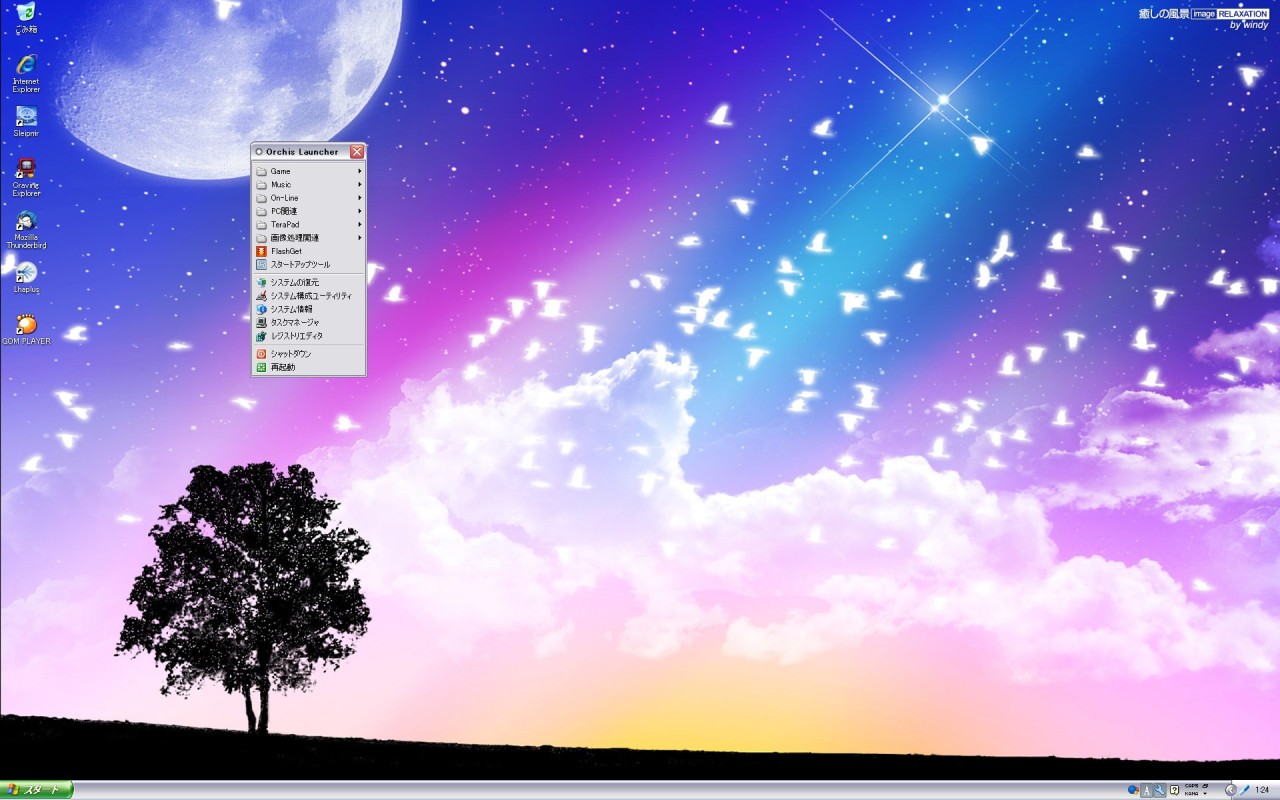
Task: Open the Windows スタート button
Action: [37, 790]
